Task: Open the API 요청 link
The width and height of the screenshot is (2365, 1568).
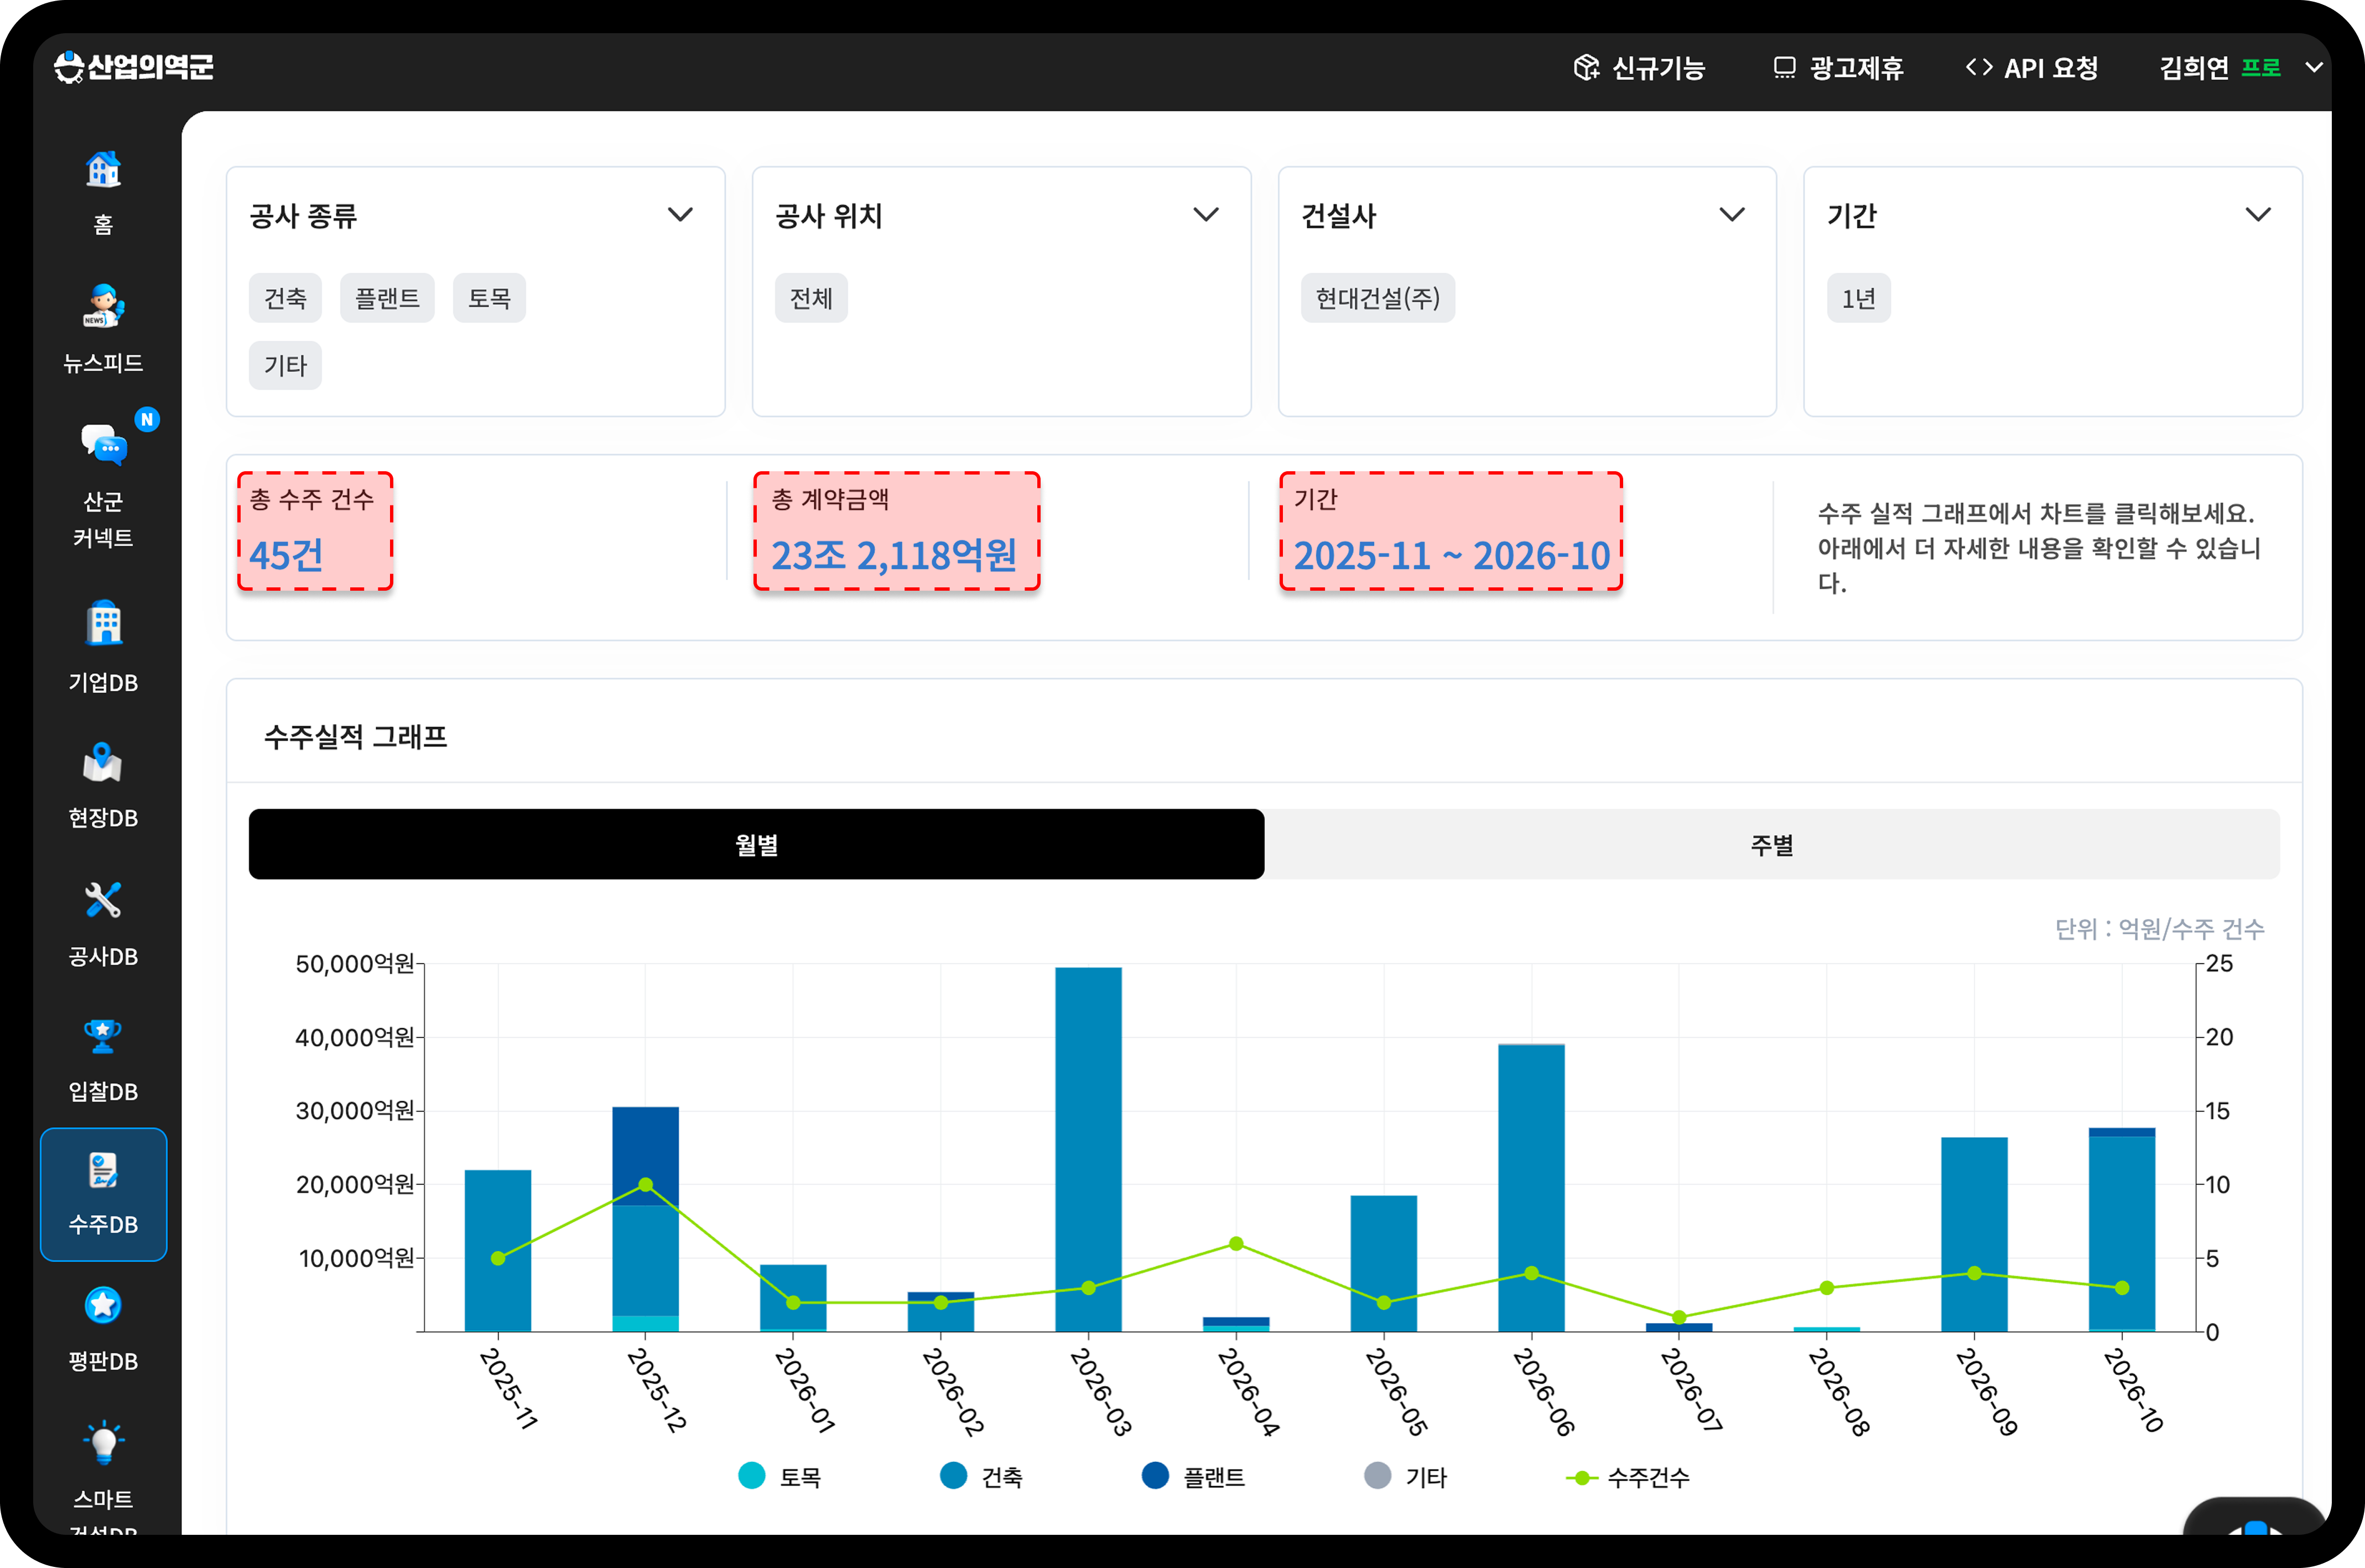Action: tap(2032, 67)
